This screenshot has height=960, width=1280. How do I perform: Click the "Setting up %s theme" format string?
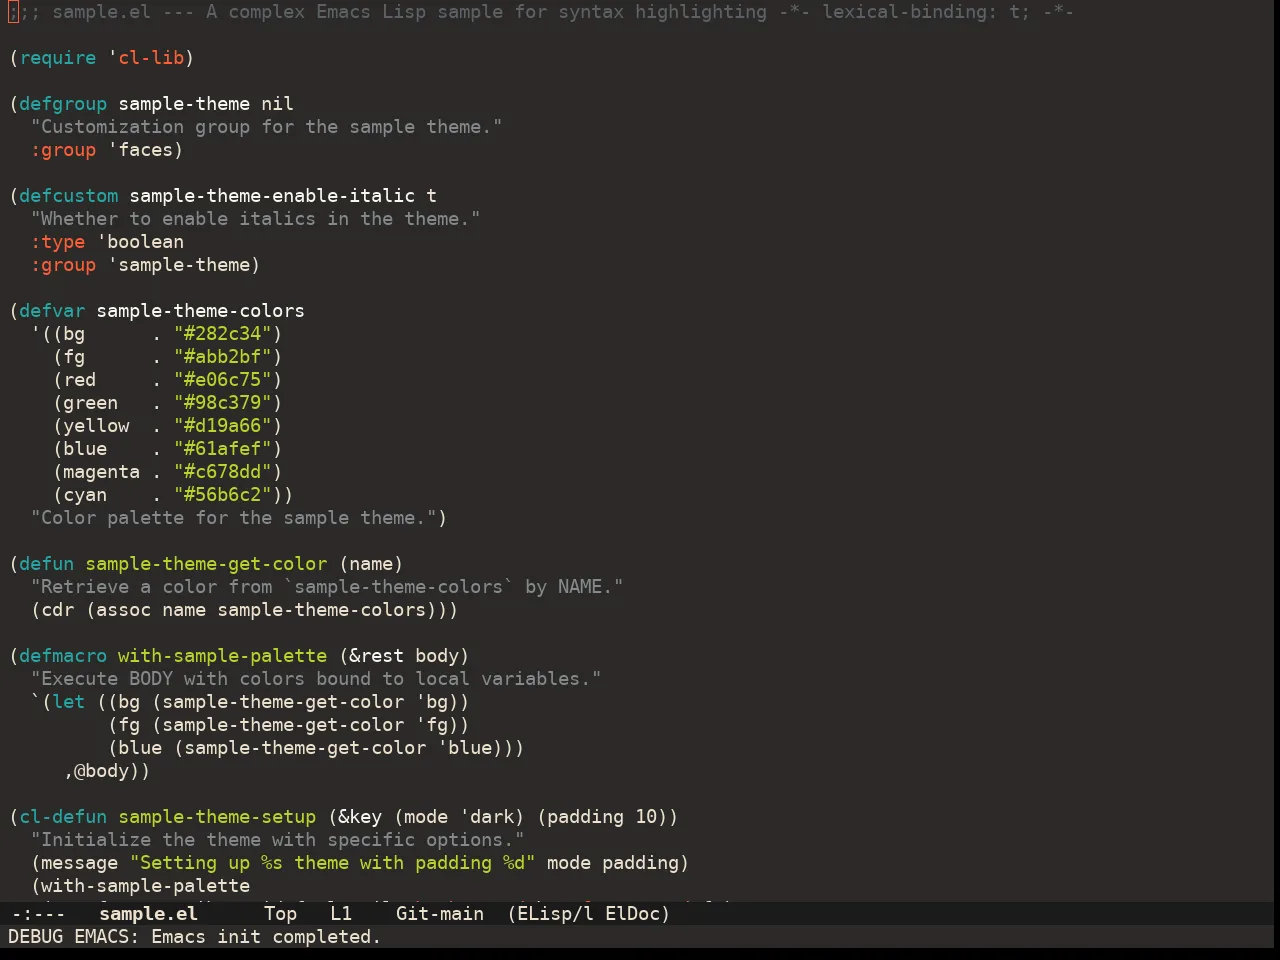333,863
